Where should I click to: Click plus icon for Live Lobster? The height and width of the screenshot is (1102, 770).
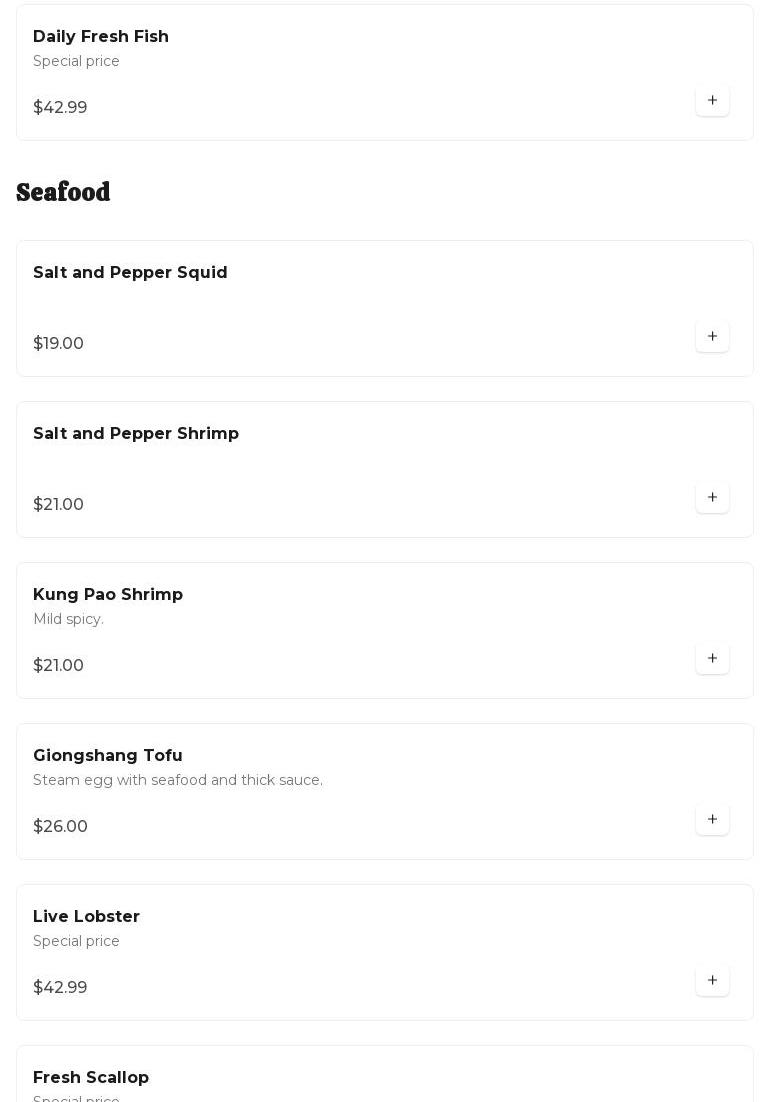(x=712, y=981)
